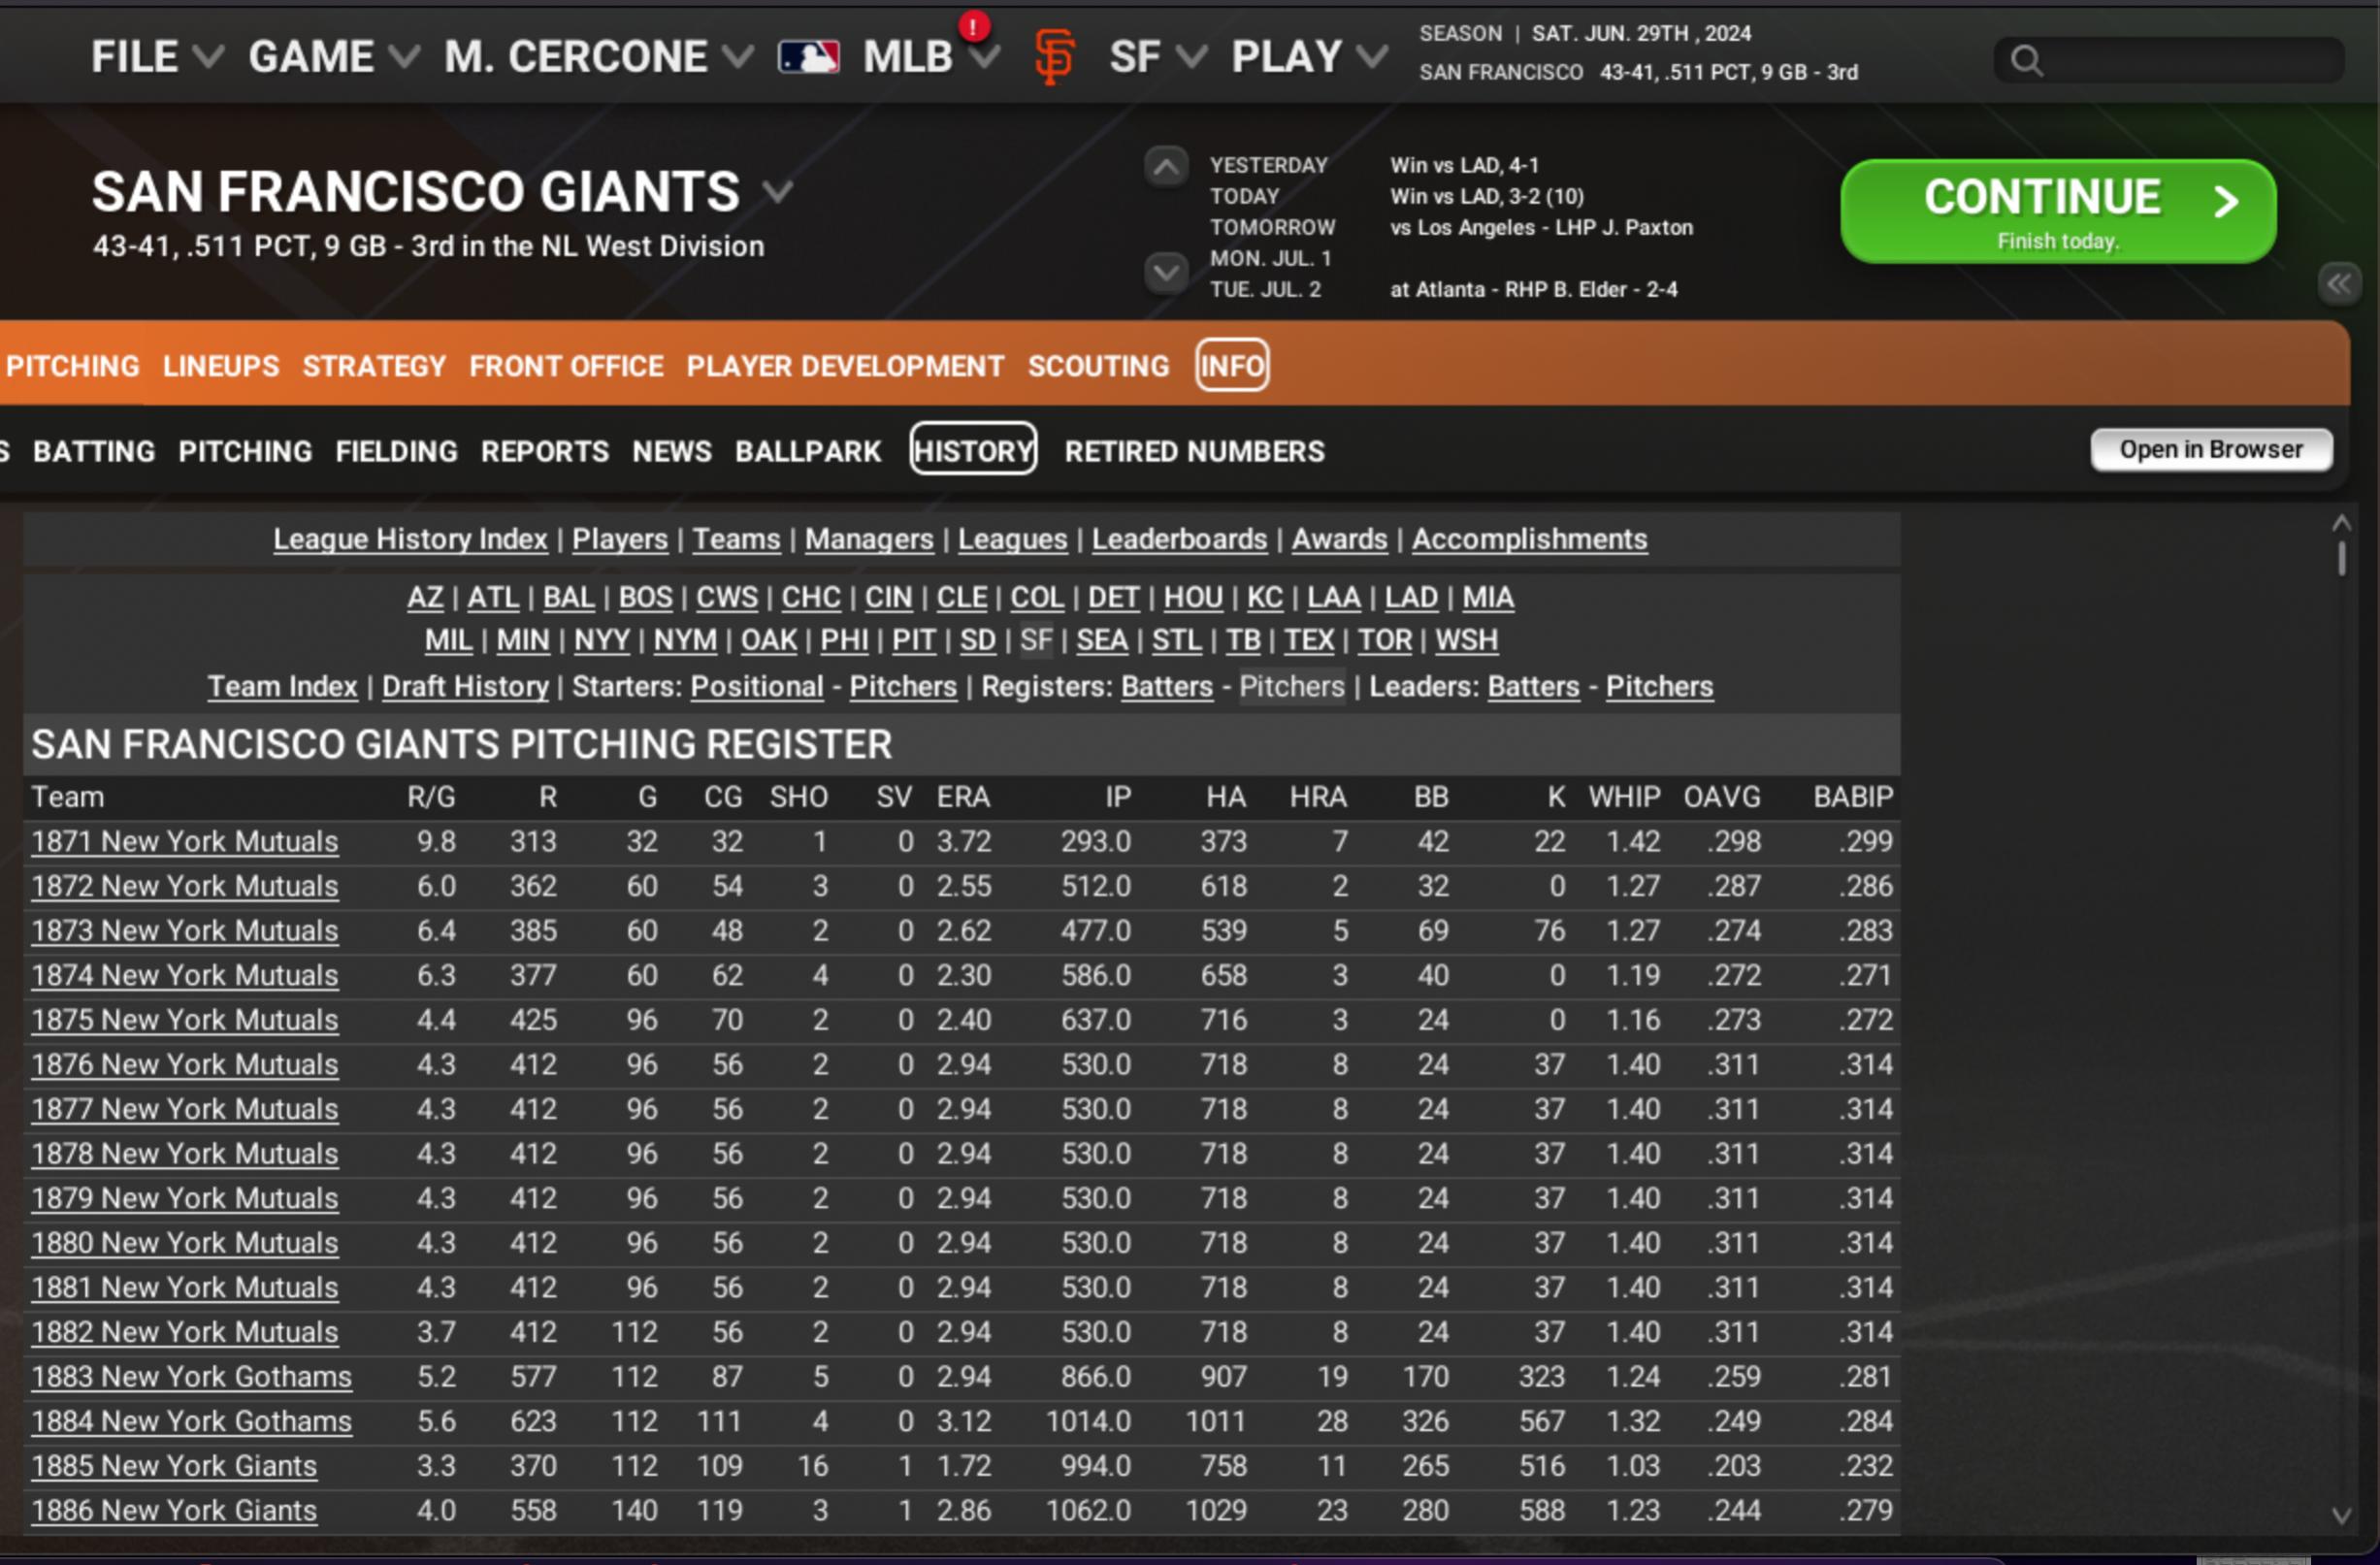Open the 1885 New York Giants link
The image size is (2380, 1565).
[x=174, y=1466]
